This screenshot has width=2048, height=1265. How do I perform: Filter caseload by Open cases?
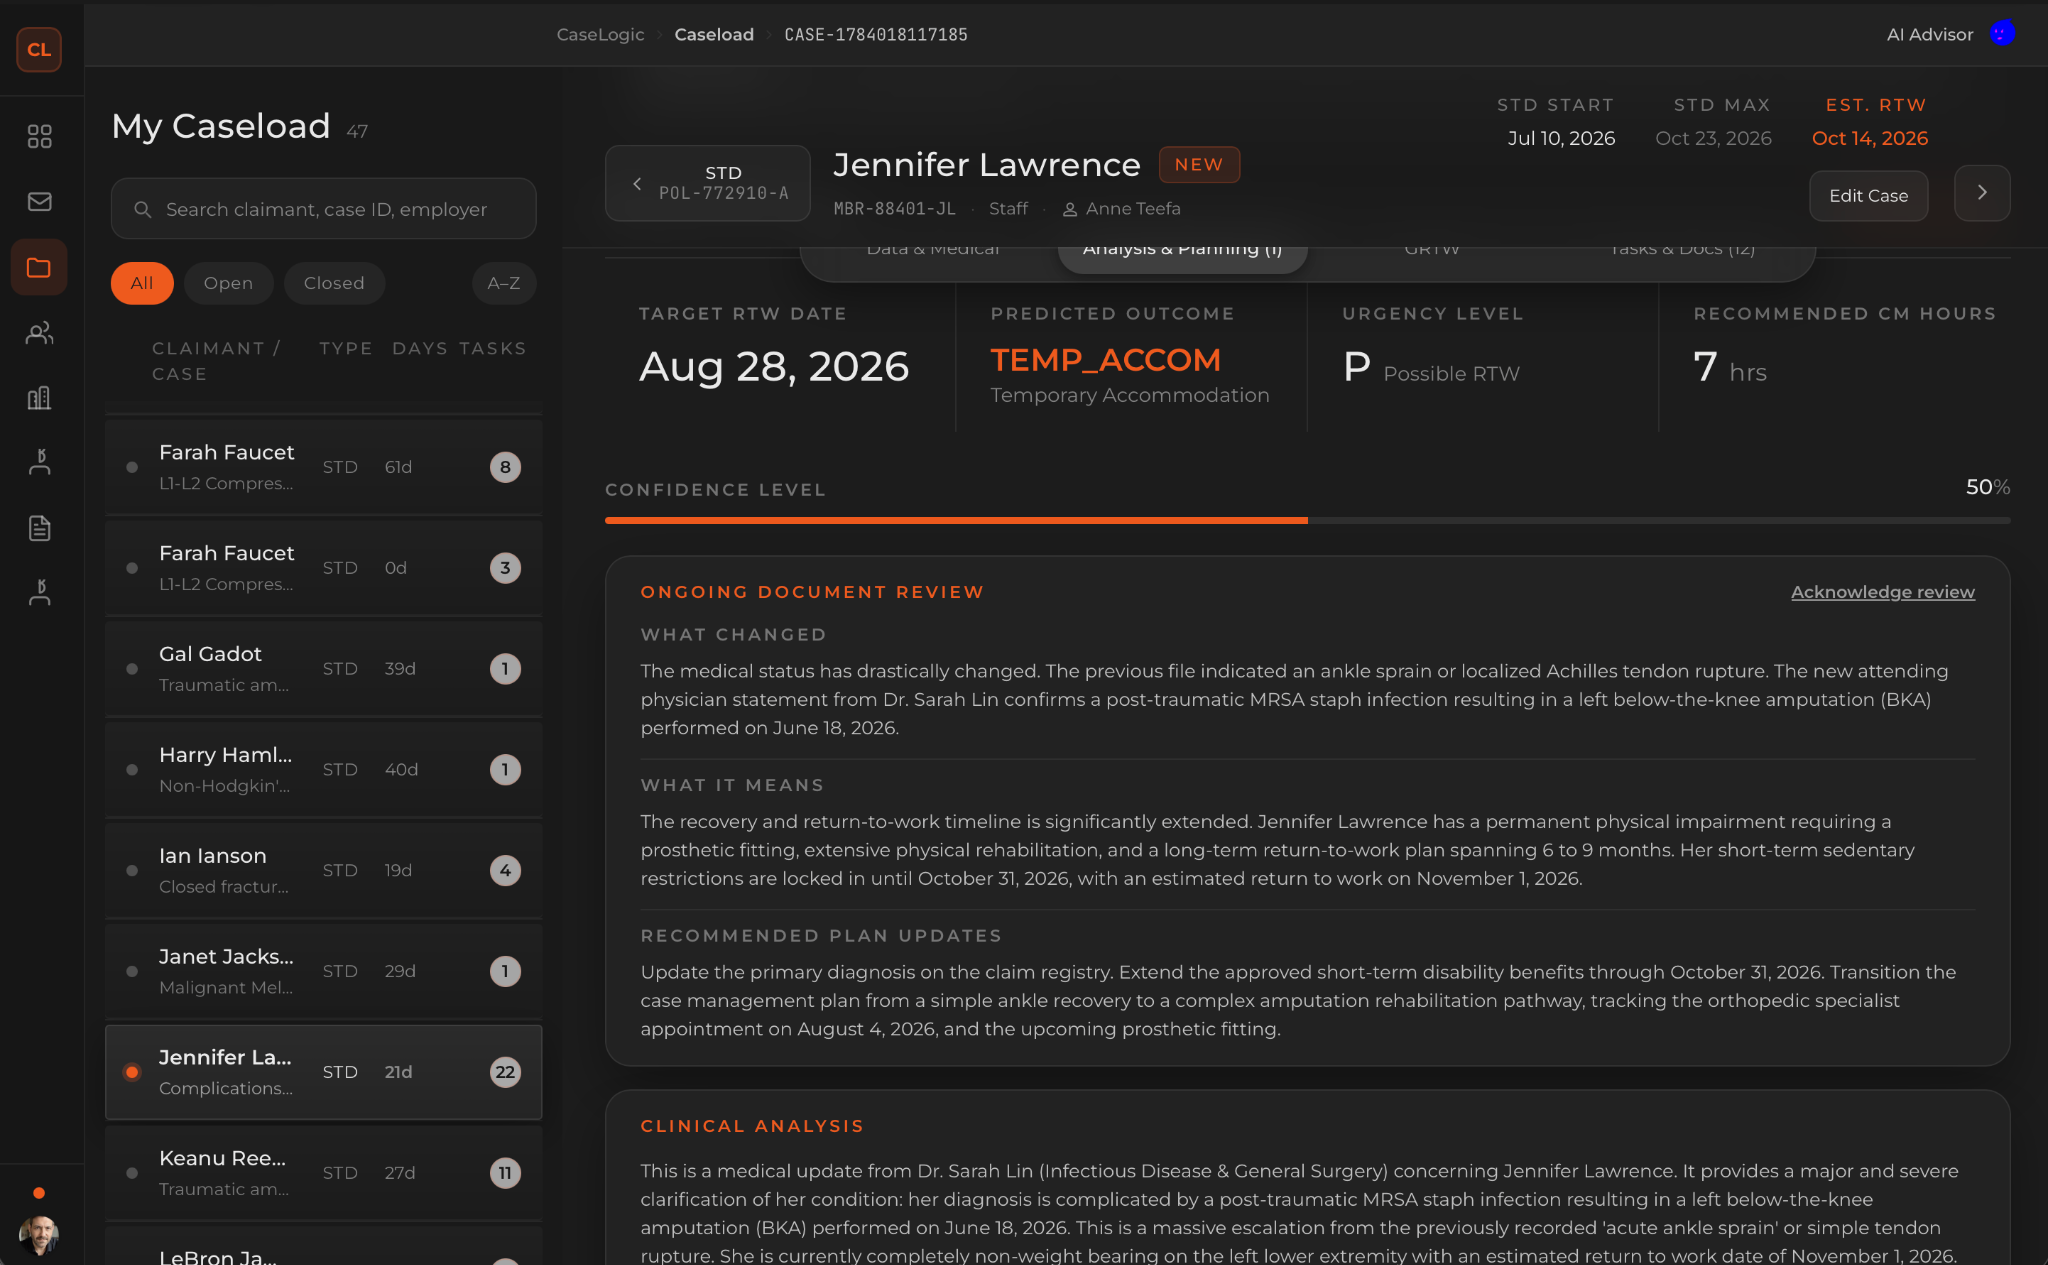tap(228, 283)
